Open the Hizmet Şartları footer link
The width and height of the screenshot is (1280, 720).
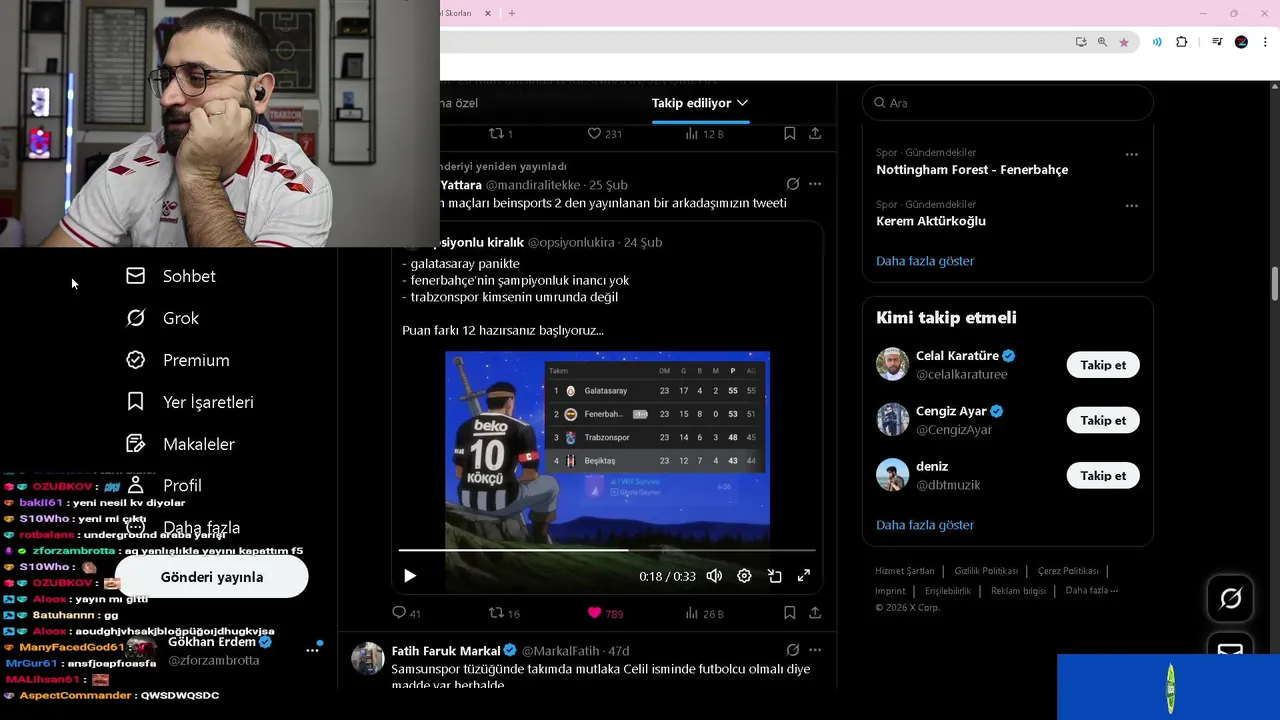pyautogui.click(x=905, y=571)
